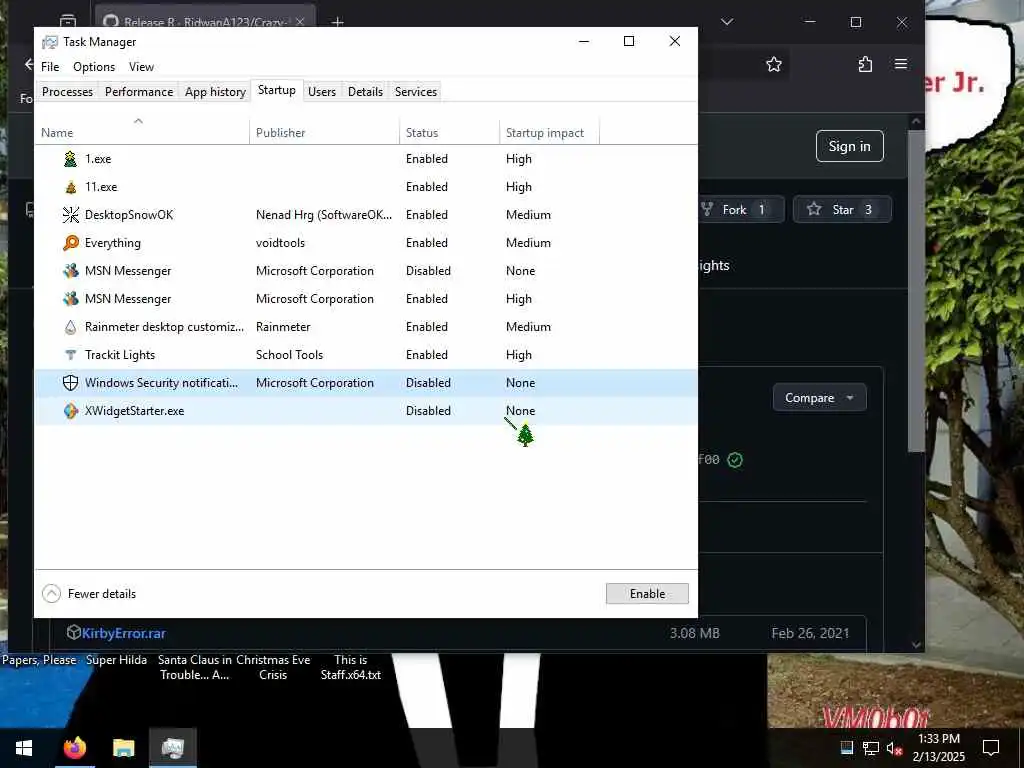The image size is (1024, 768).
Task: Open Firefox from the taskbar
Action: [x=74, y=748]
